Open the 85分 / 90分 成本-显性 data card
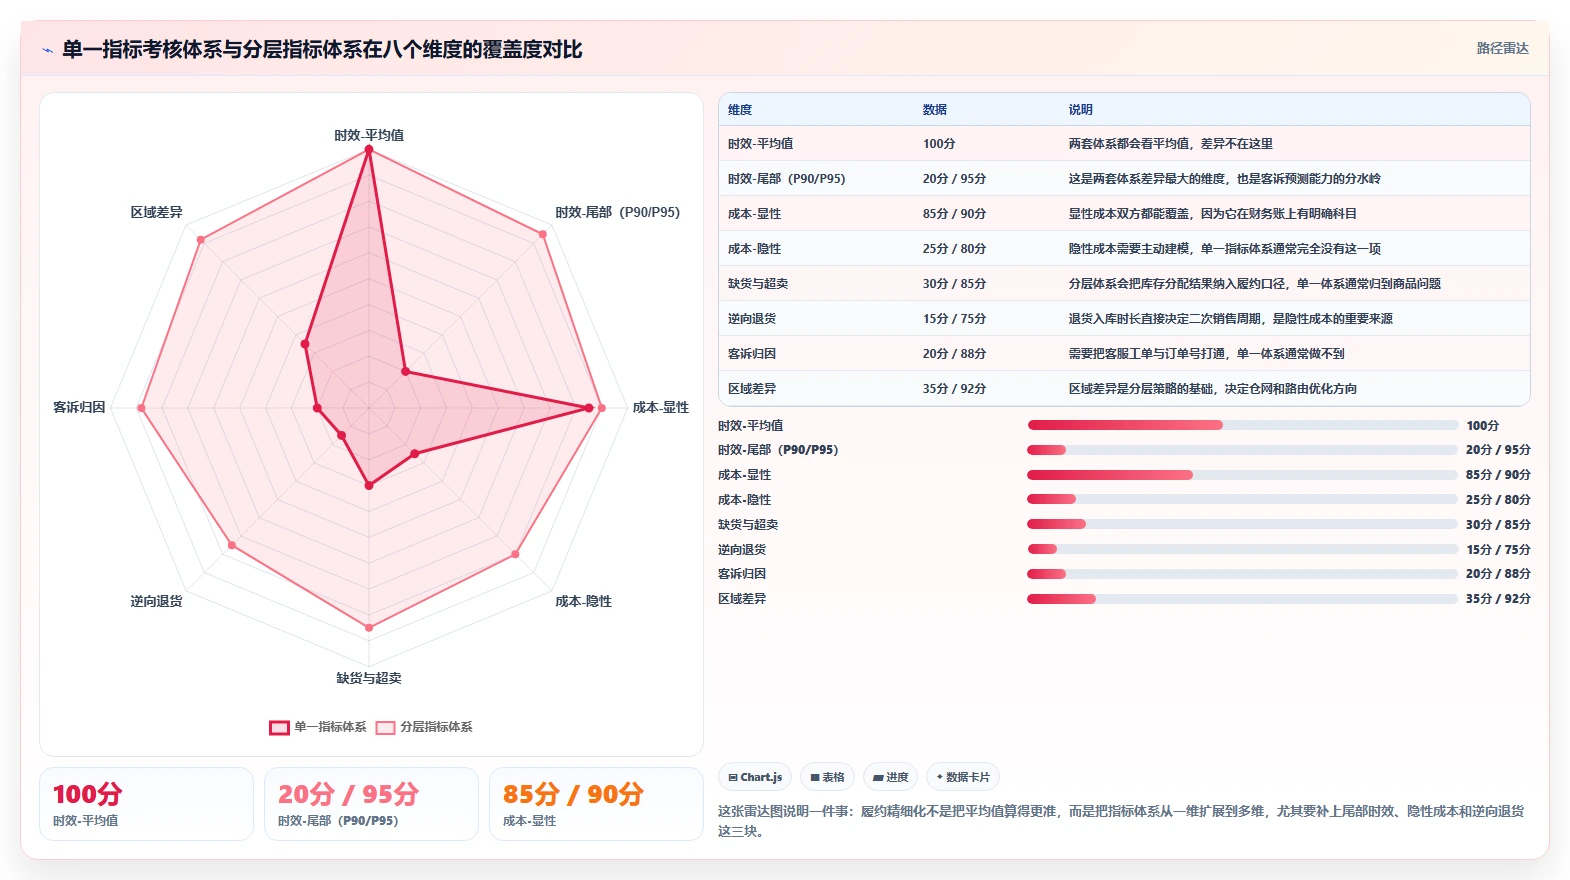Viewport: 1570px width, 880px height. (596, 804)
